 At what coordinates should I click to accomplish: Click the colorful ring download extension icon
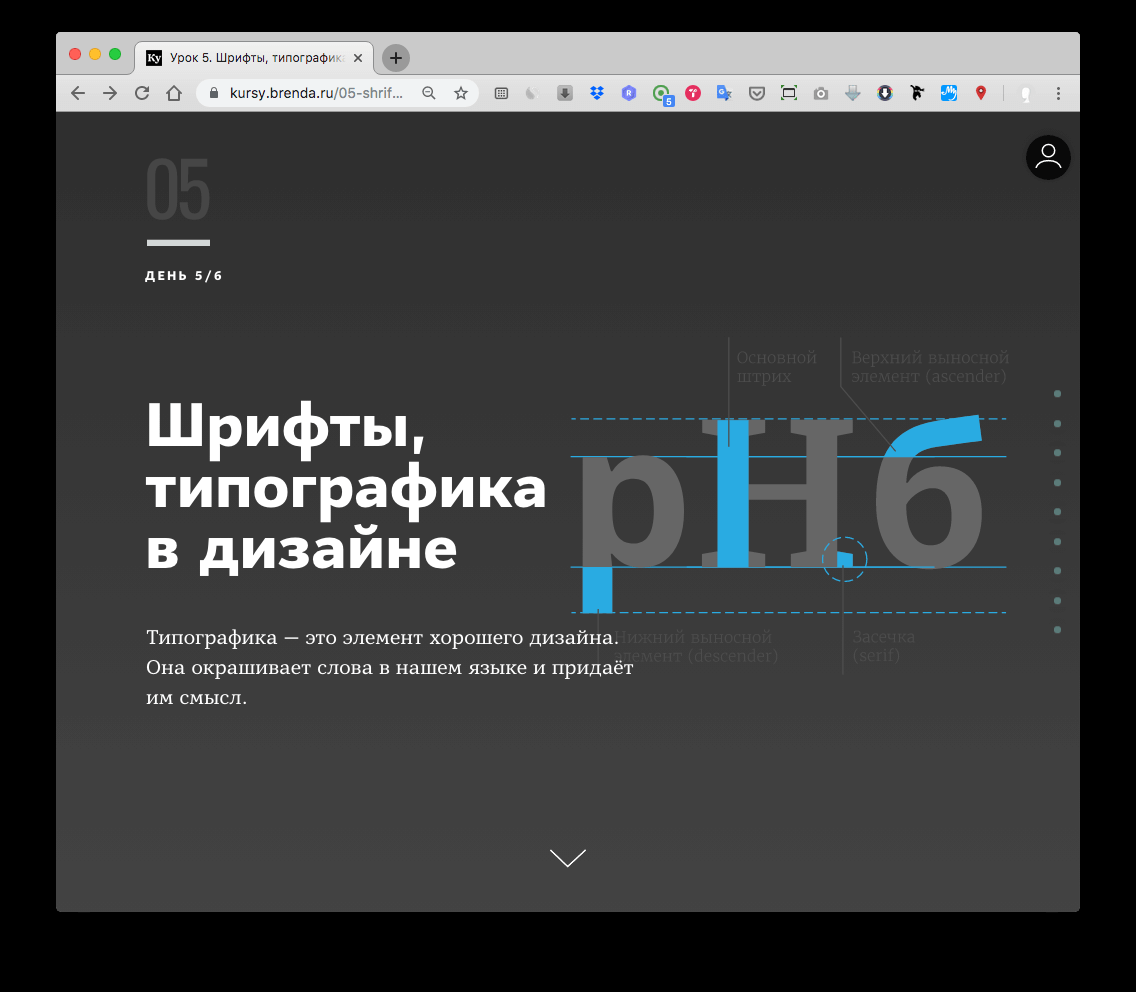point(885,93)
